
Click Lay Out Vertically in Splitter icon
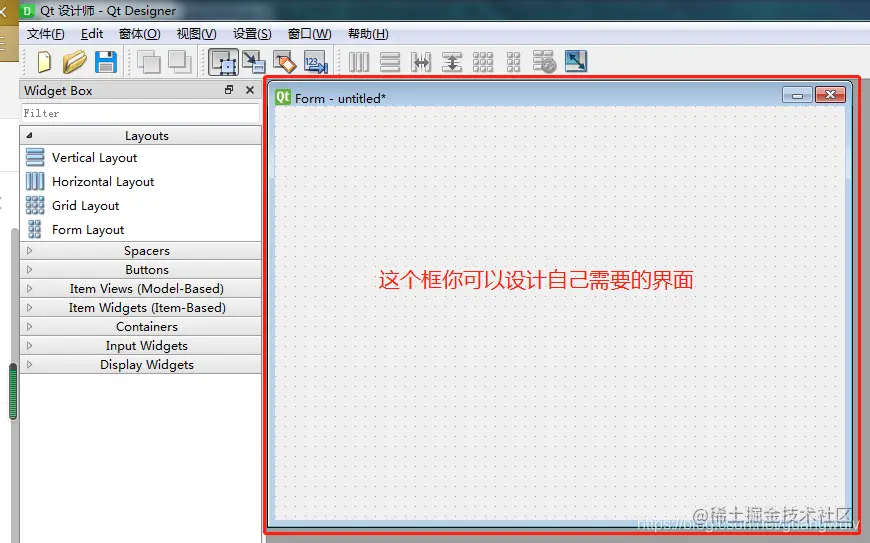tap(452, 62)
